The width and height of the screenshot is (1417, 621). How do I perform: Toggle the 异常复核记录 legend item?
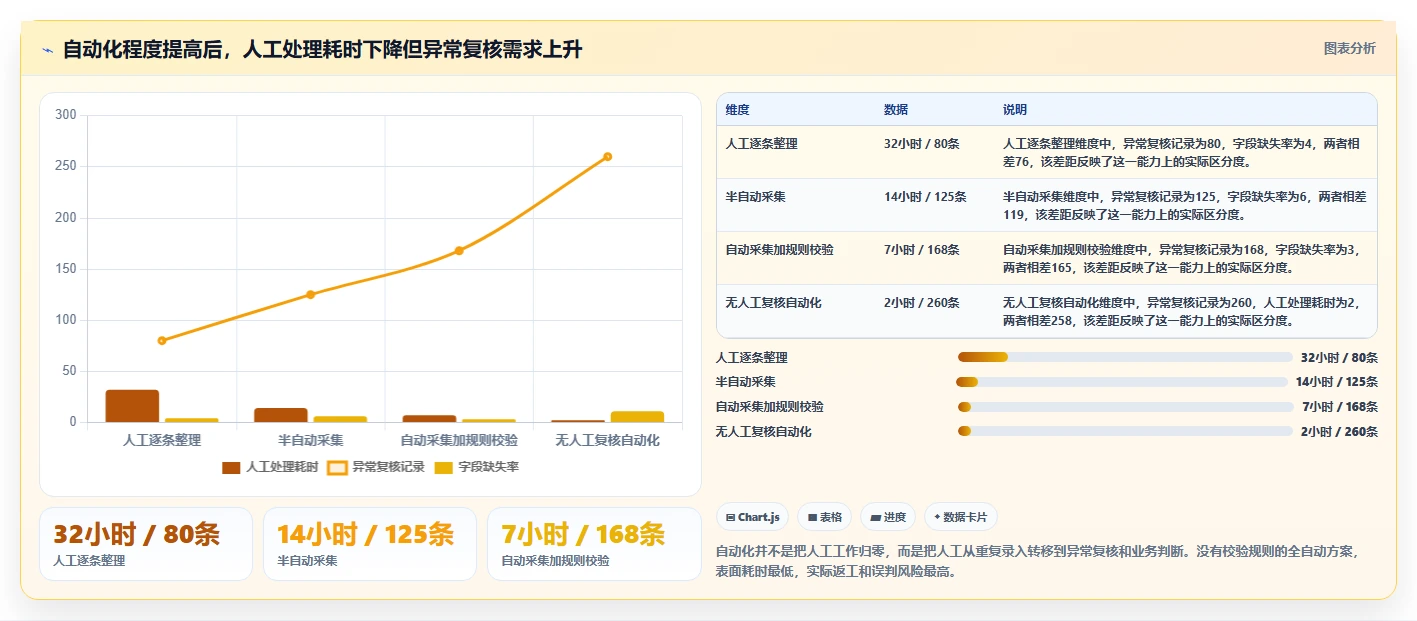376,467
